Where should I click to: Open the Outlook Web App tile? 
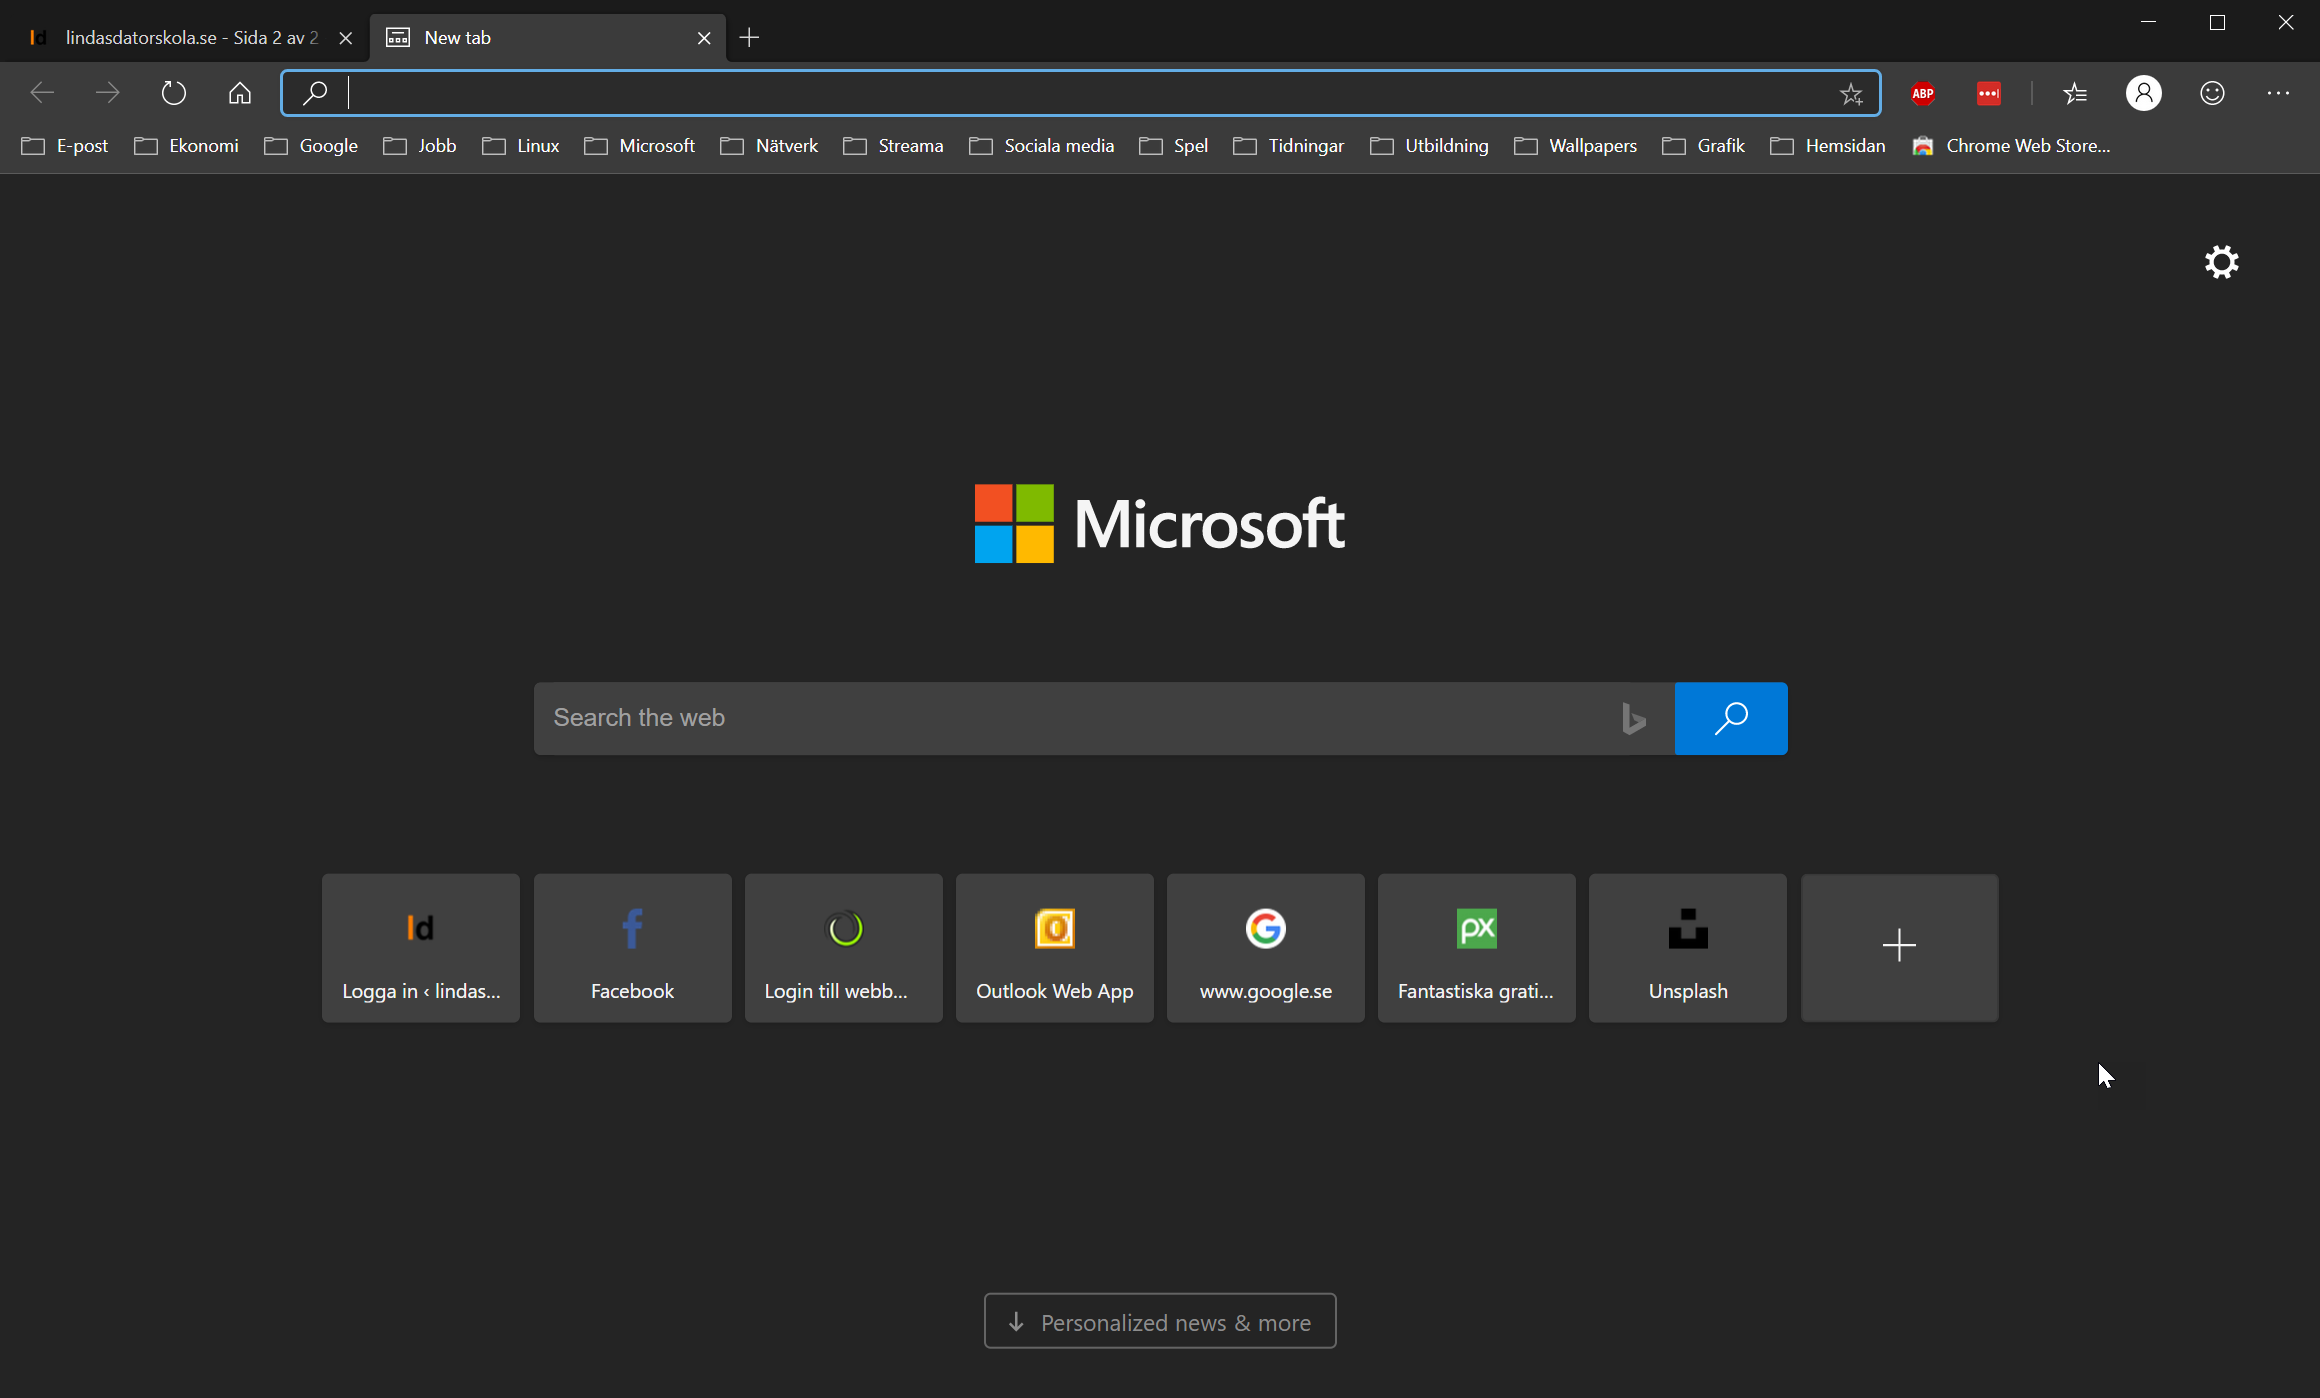pyautogui.click(x=1054, y=948)
